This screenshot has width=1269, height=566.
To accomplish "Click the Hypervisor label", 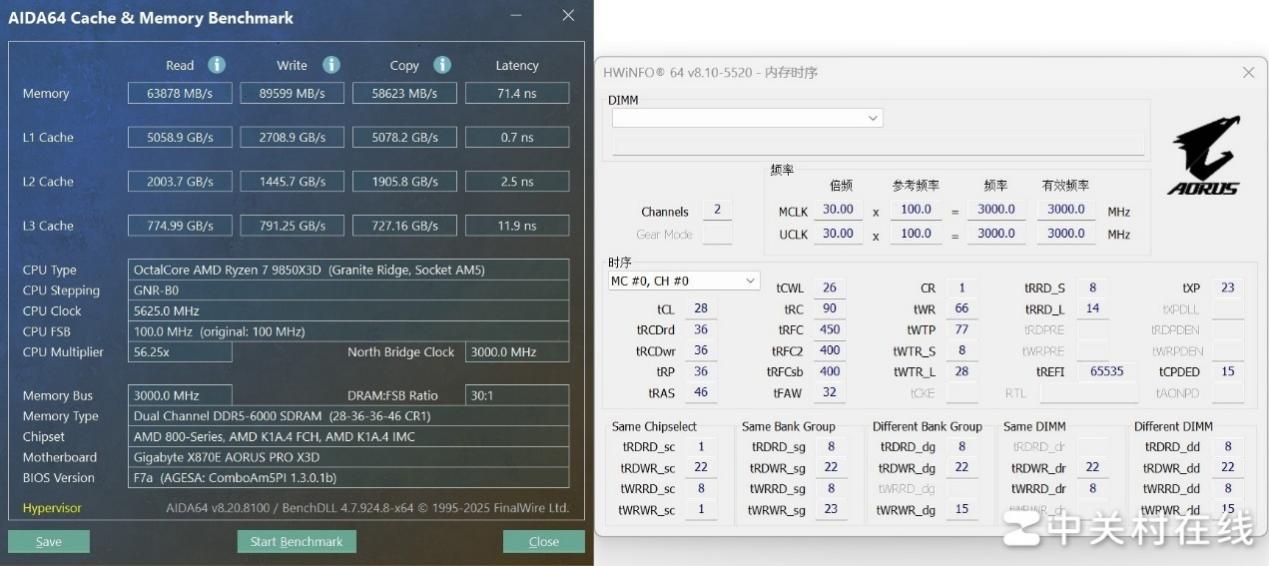I will click(53, 508).
